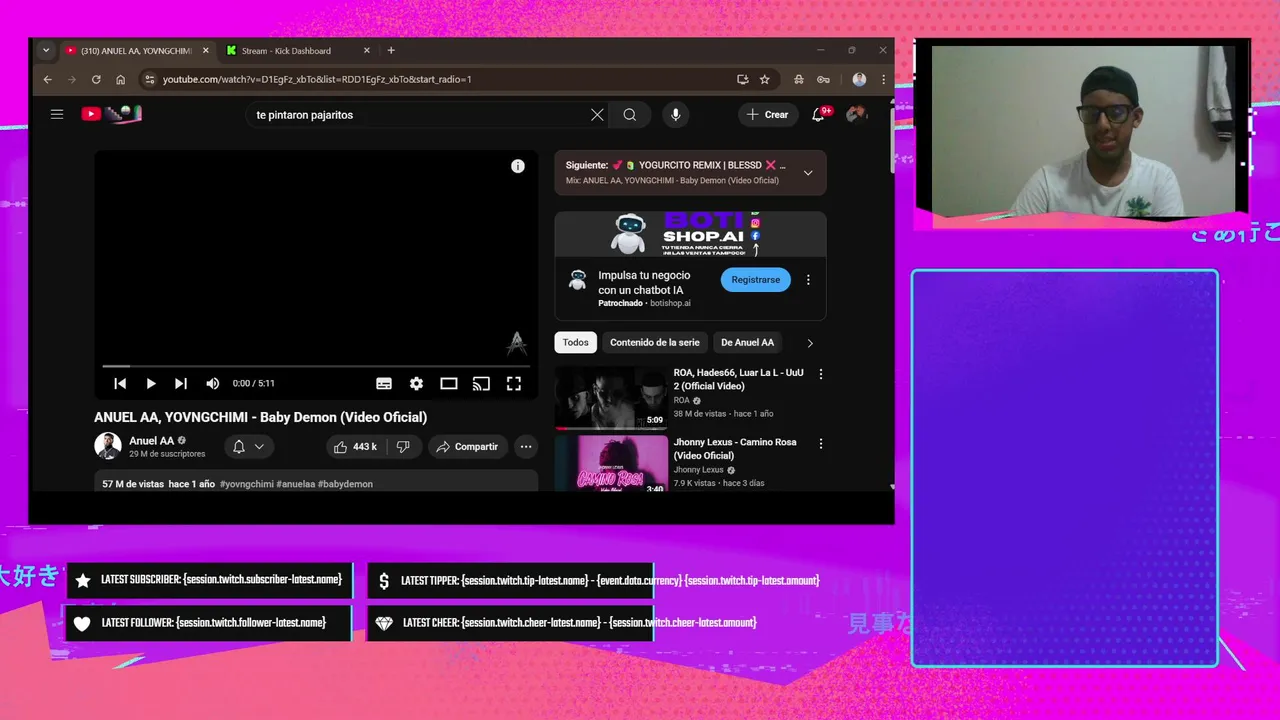Seek on the video progress bar
Image resolution: width=1280 pixels, height=720 pixels.
pyautogui.click(x=316, y=367)
